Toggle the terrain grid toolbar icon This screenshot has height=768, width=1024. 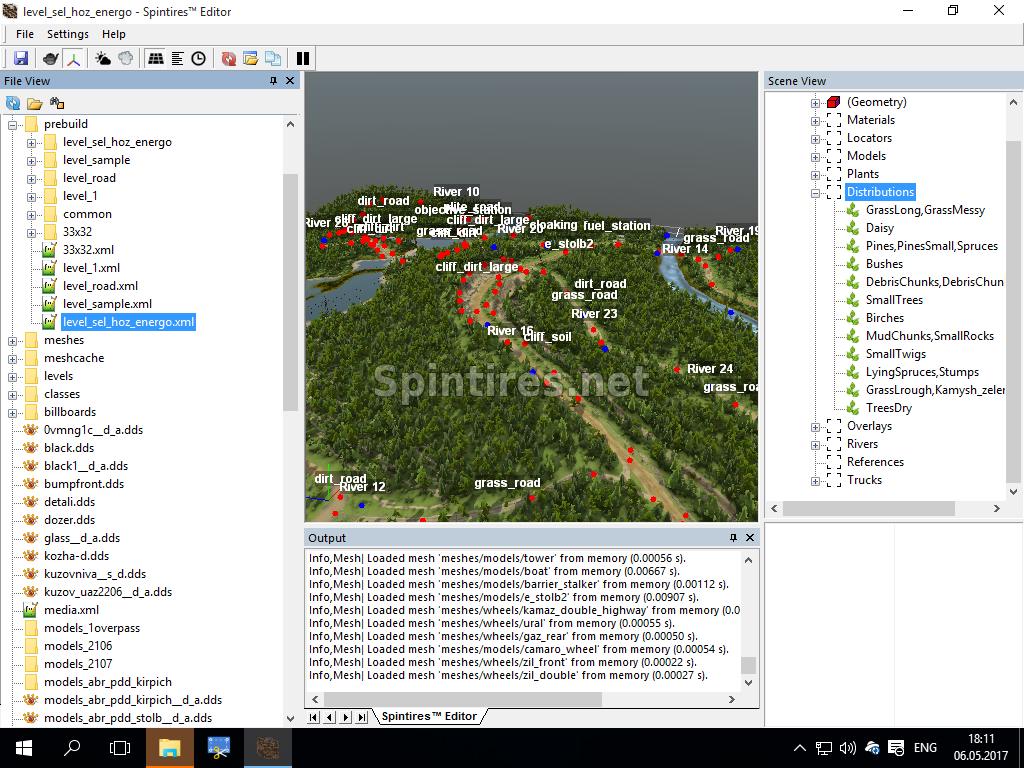[155, 58]
